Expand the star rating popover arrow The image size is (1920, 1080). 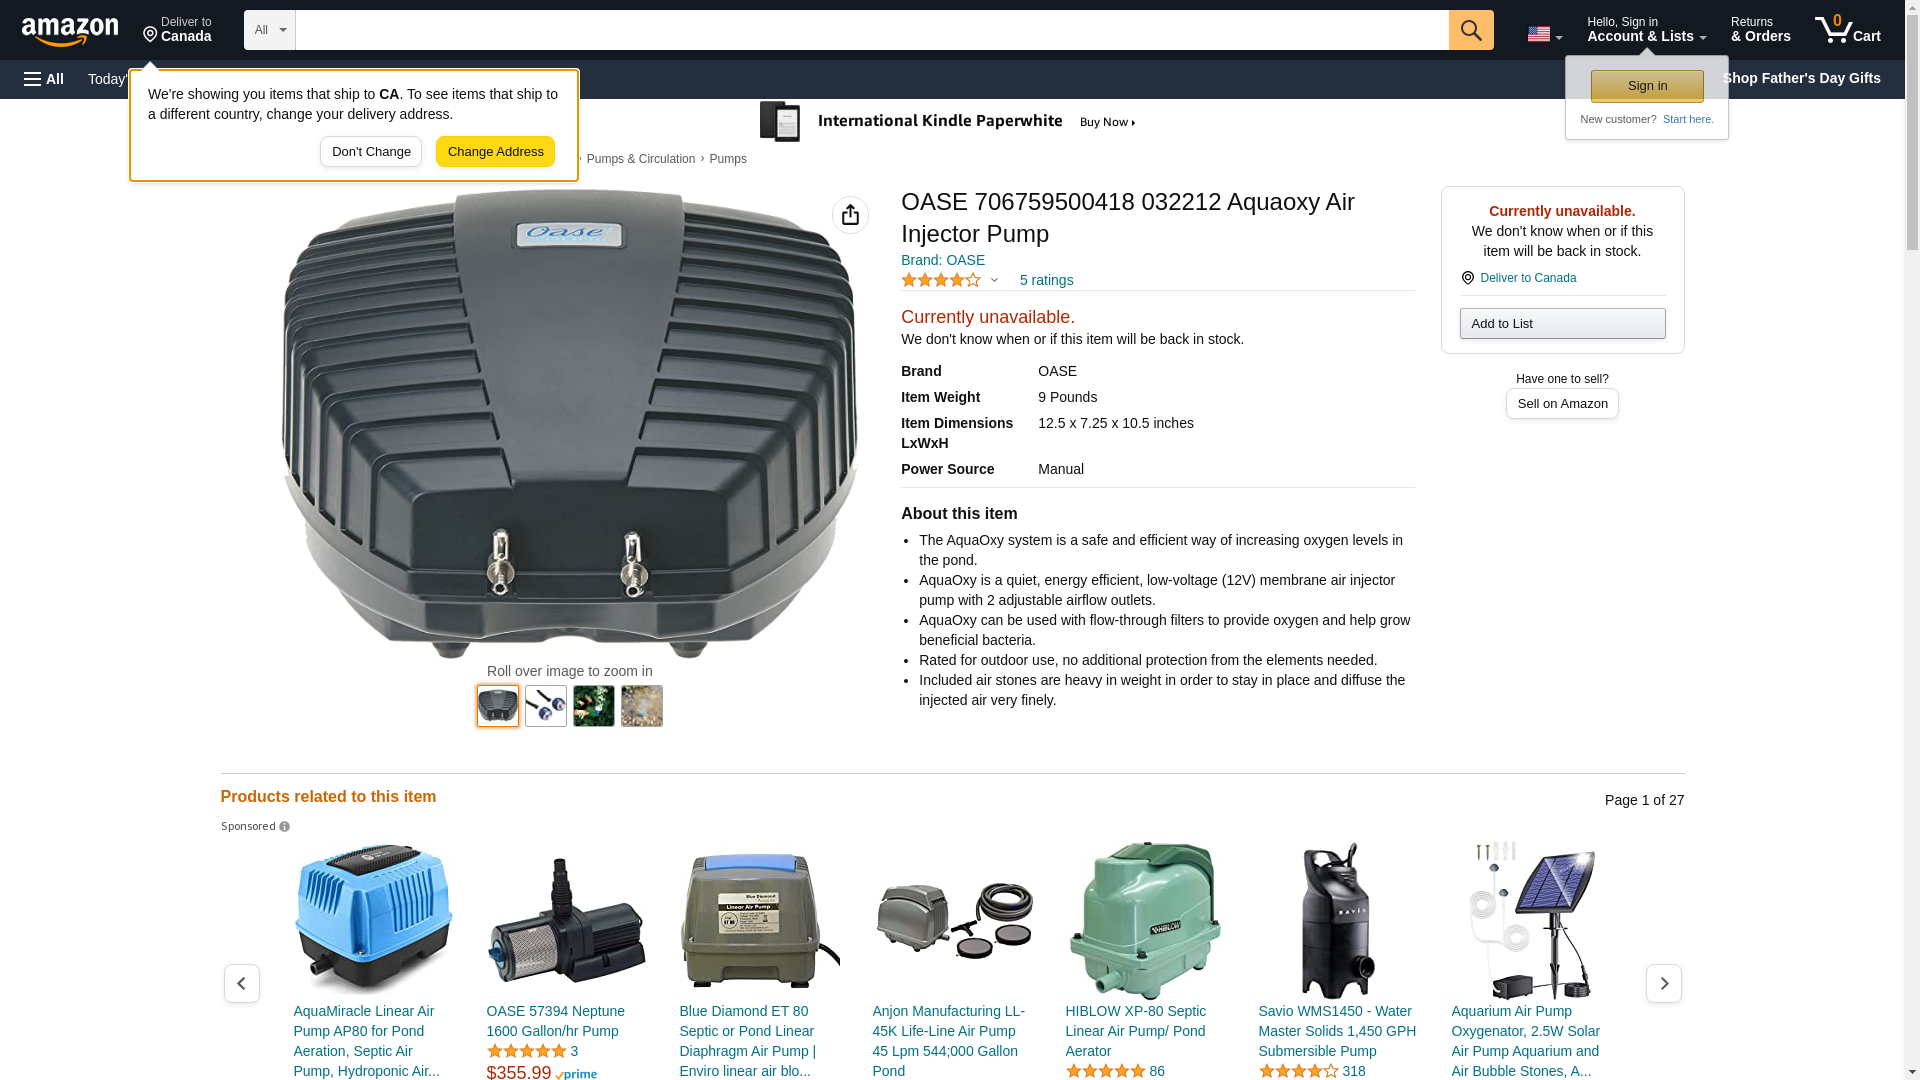click(x=994, y=281)
